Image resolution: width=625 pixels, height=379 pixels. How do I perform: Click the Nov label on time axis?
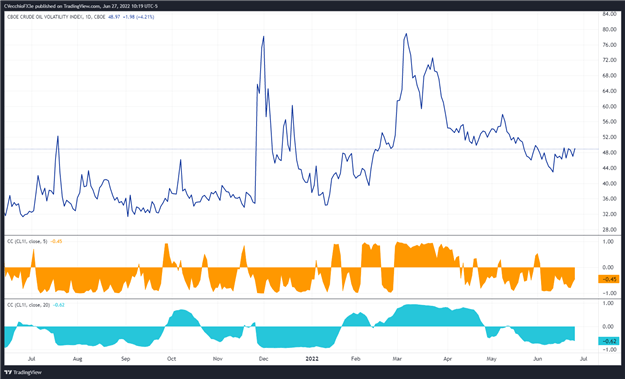(x=217, y=359)
